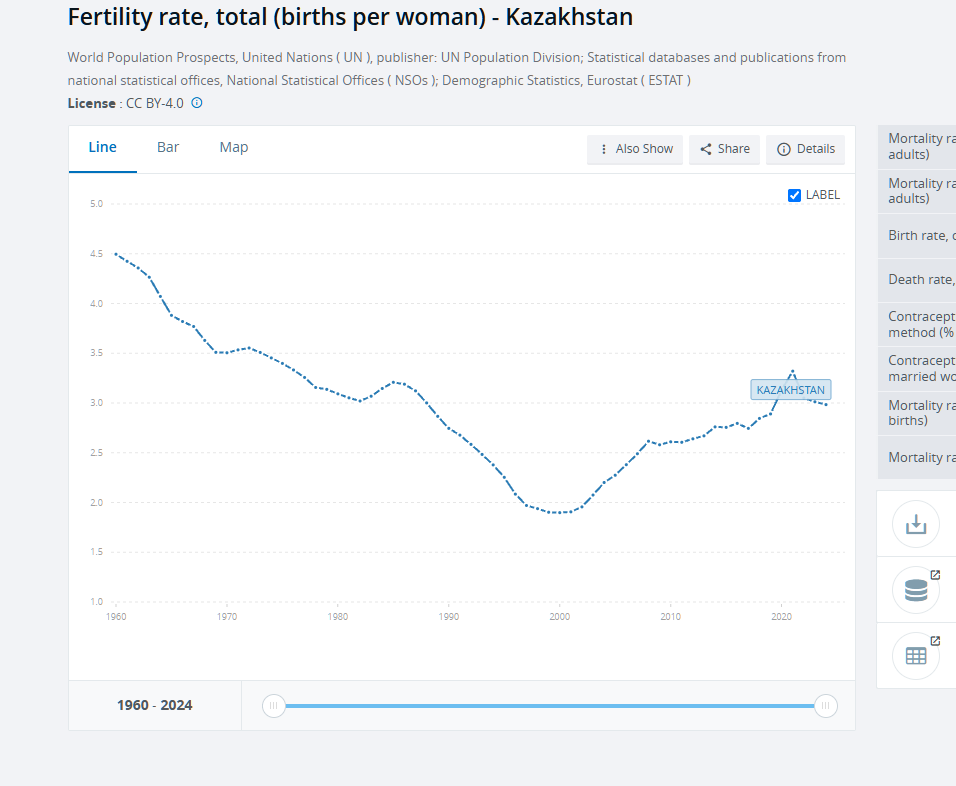Image resolution: width=956 pixels, height=786 pixels.
Task: Click the external link arrow on the table icon
Action: coord(935,641)
